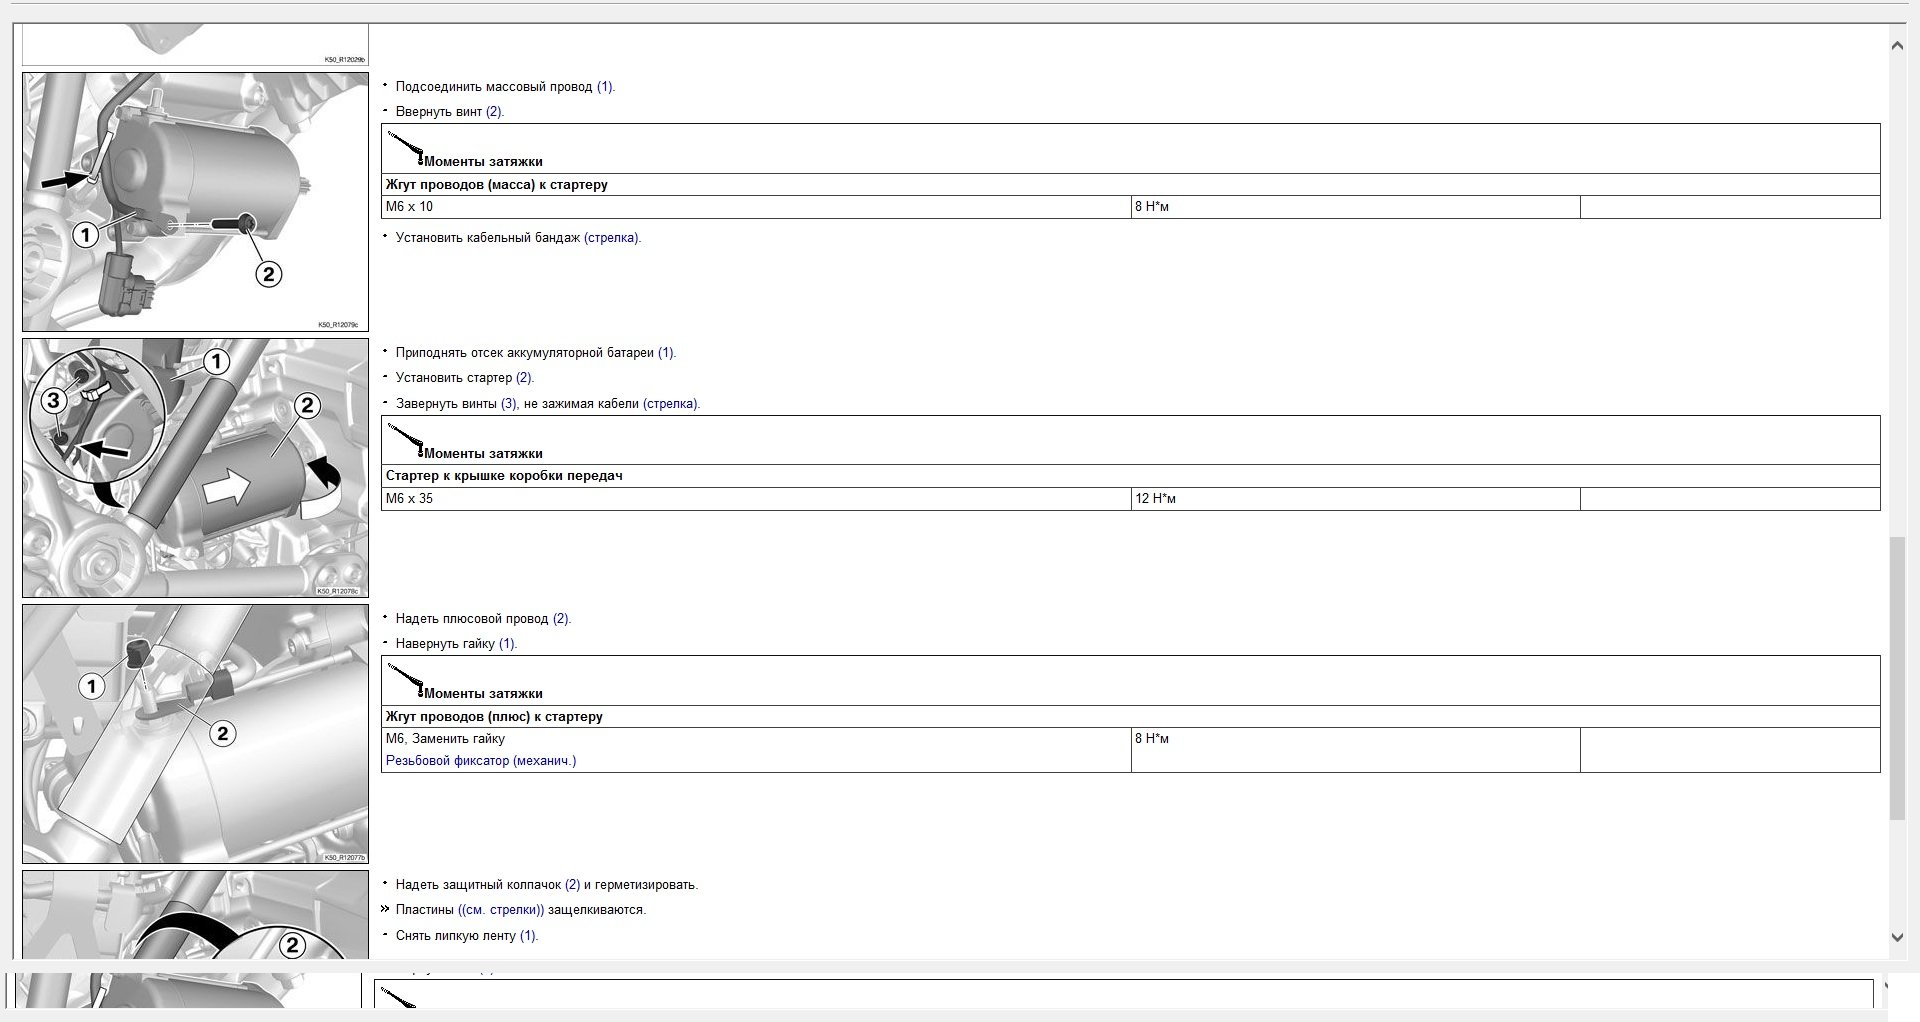
Task: Open the ground wire connection illustration
Action: 195,202
